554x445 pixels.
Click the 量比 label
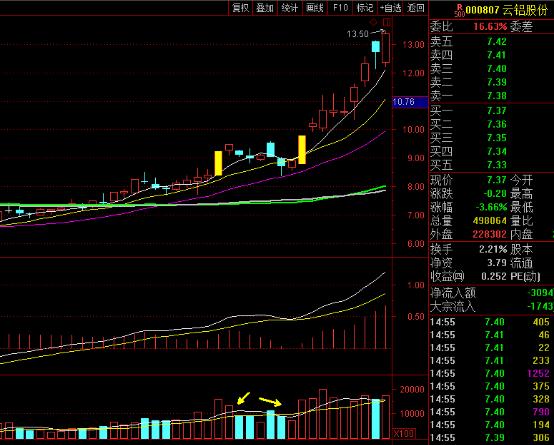point(521,221)
